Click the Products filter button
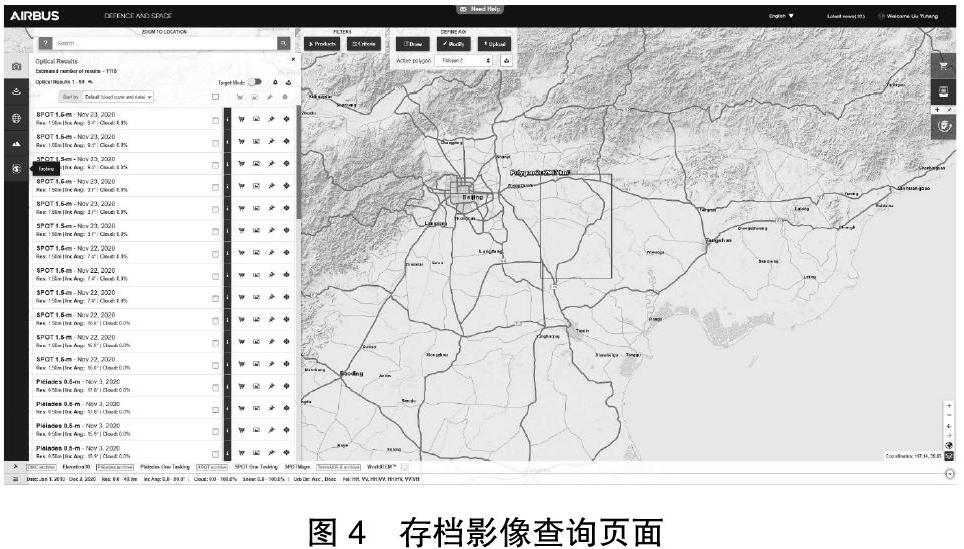 322,44
